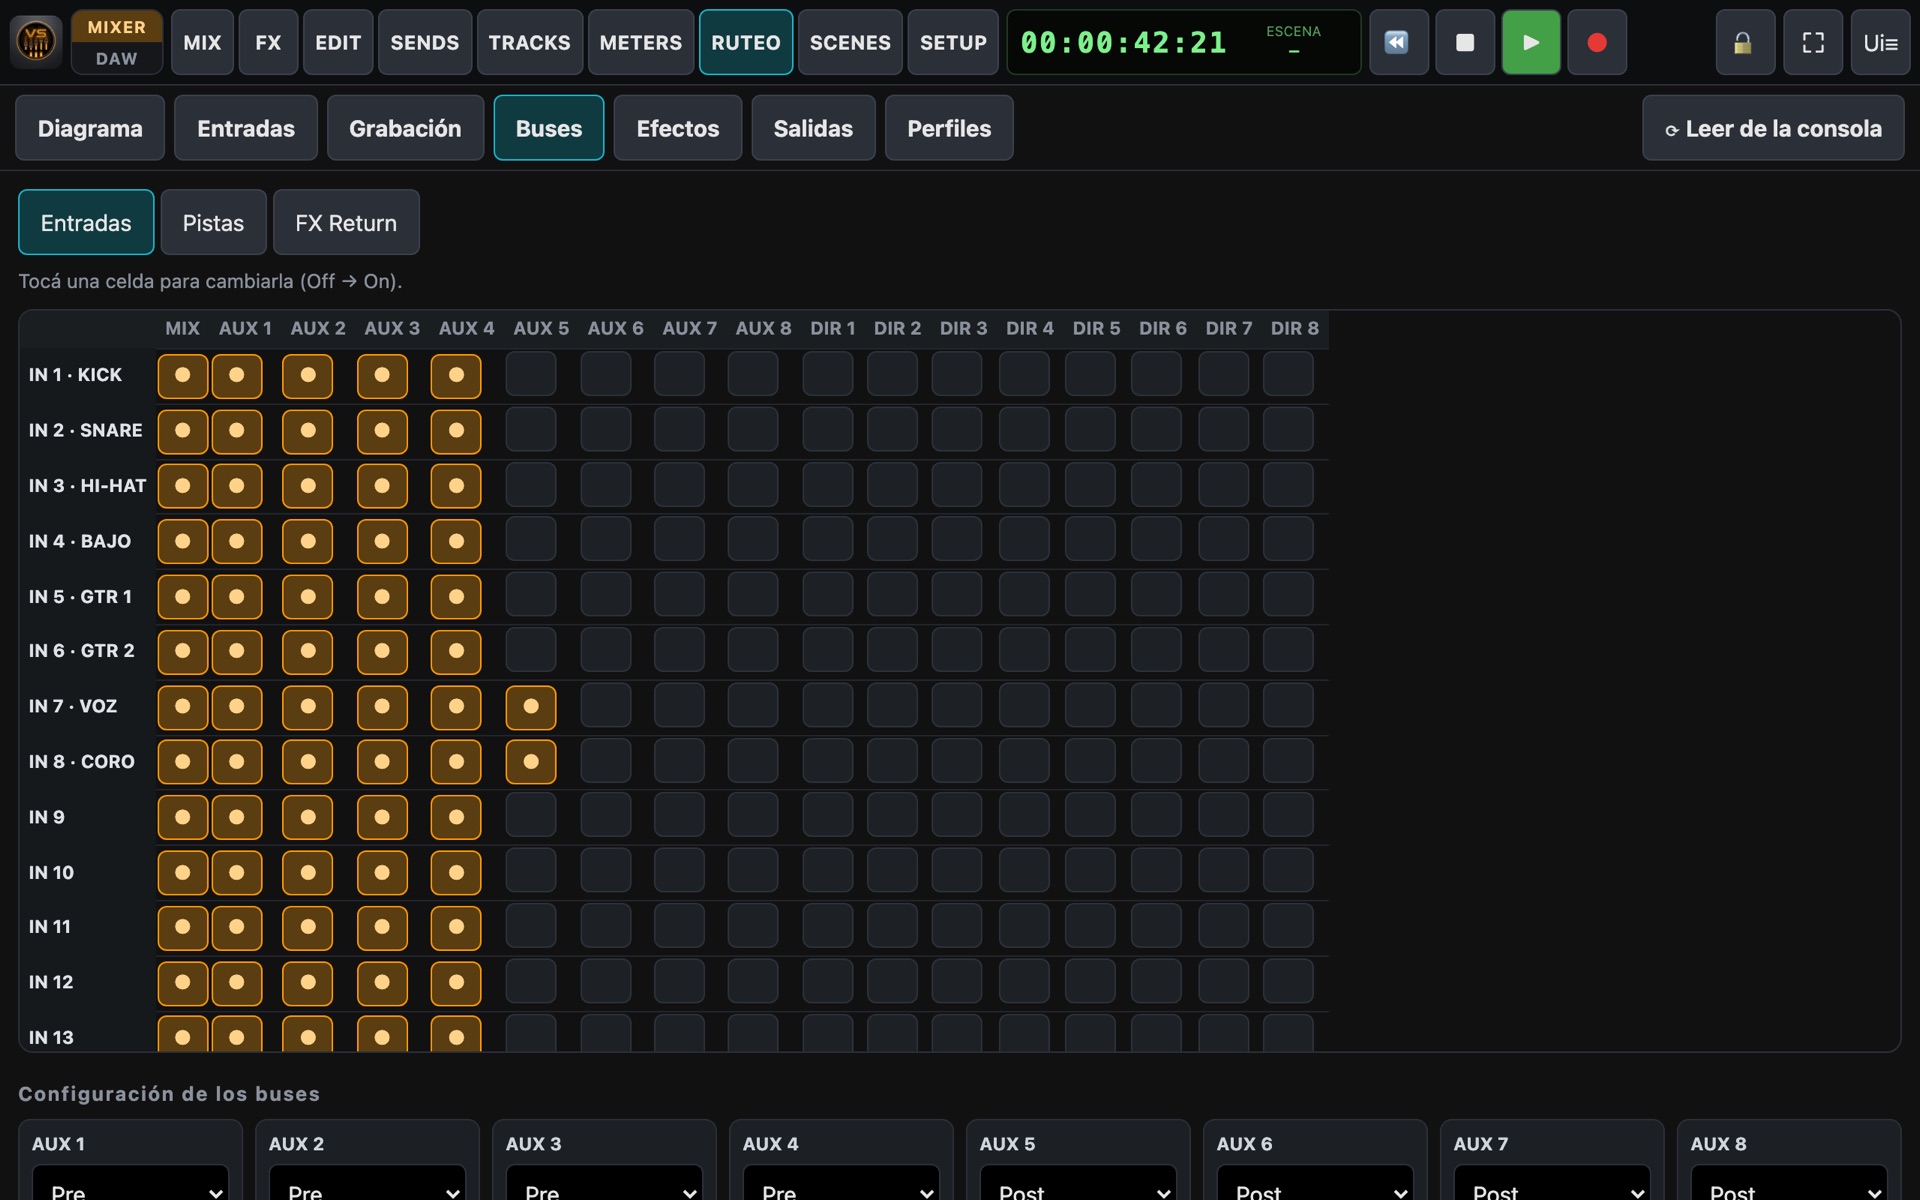This screenshot has width=1920, height=1200.
Task: Open the MIX tab
Action: (x=202, y=42)
